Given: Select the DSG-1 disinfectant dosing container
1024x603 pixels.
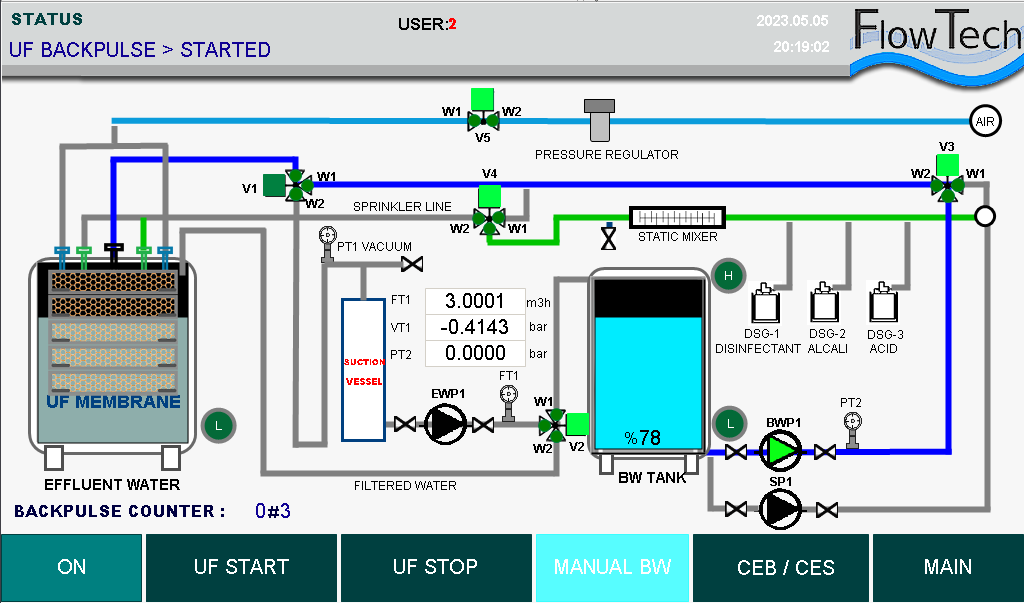Looking at the screenshot, I should point(766,304).
